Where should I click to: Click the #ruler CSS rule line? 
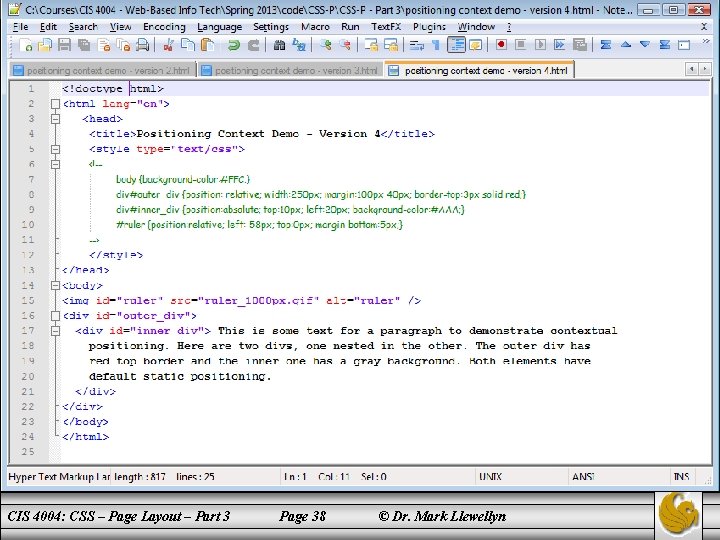tap(259, 225)
